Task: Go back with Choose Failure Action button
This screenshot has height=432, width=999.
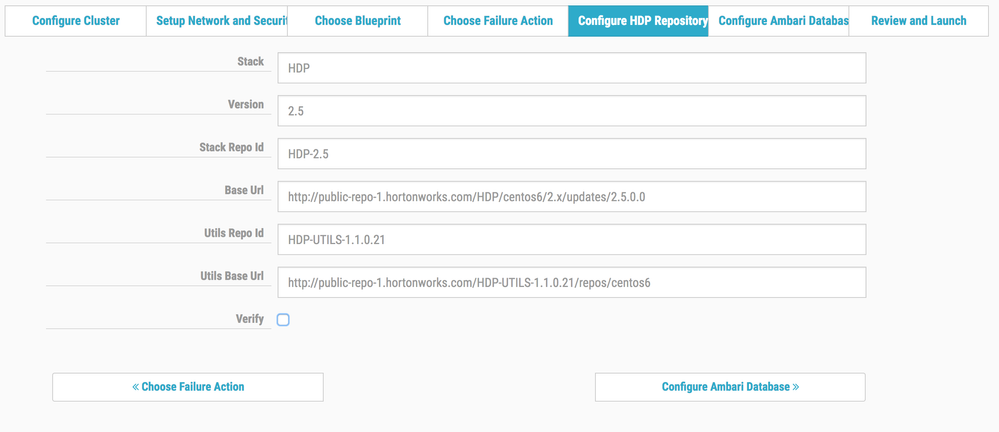Action: [x=188, y=387]
